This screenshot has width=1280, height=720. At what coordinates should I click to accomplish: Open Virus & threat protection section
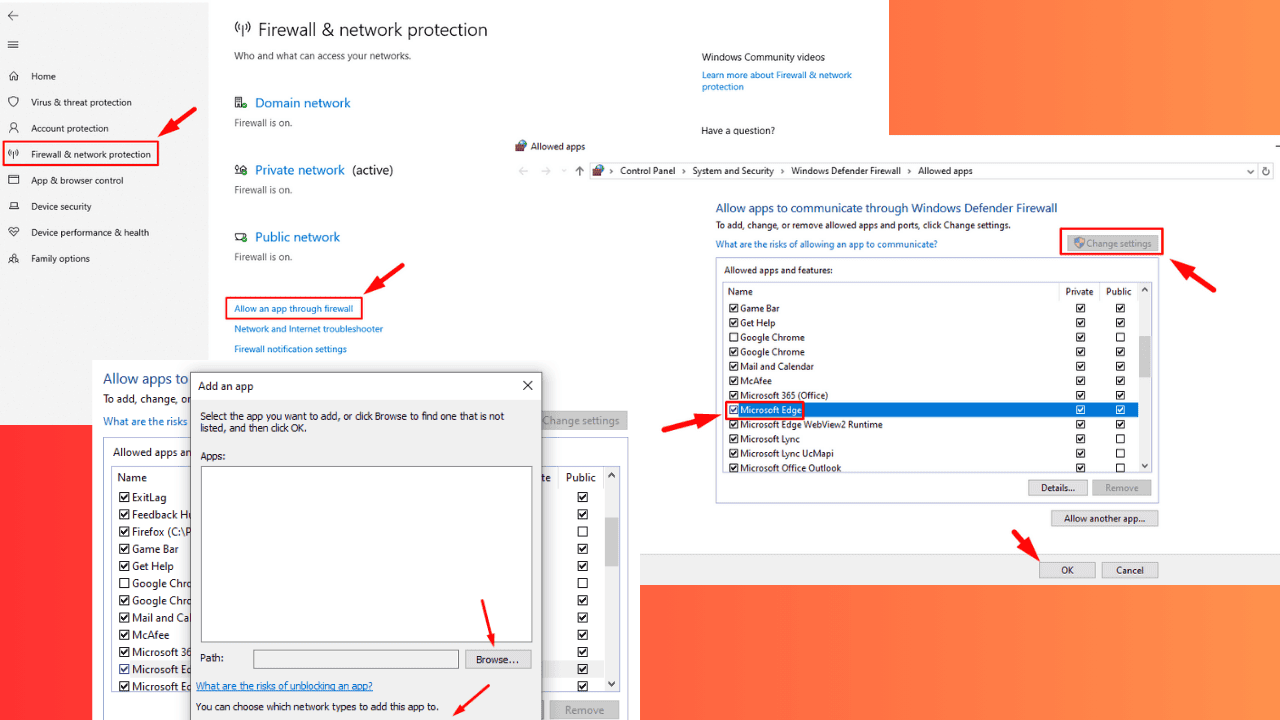point(81,102)
